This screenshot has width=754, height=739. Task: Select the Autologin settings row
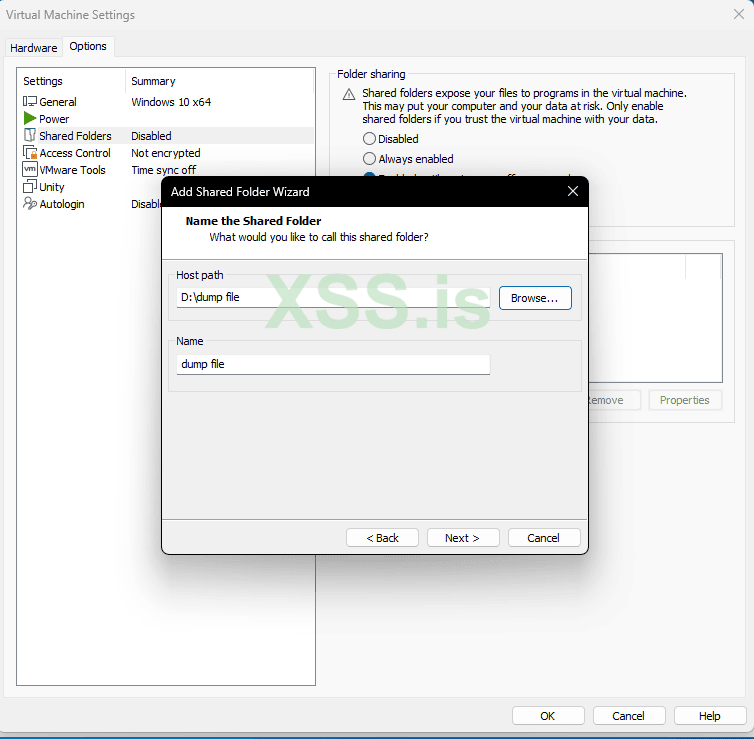point(90,203)
